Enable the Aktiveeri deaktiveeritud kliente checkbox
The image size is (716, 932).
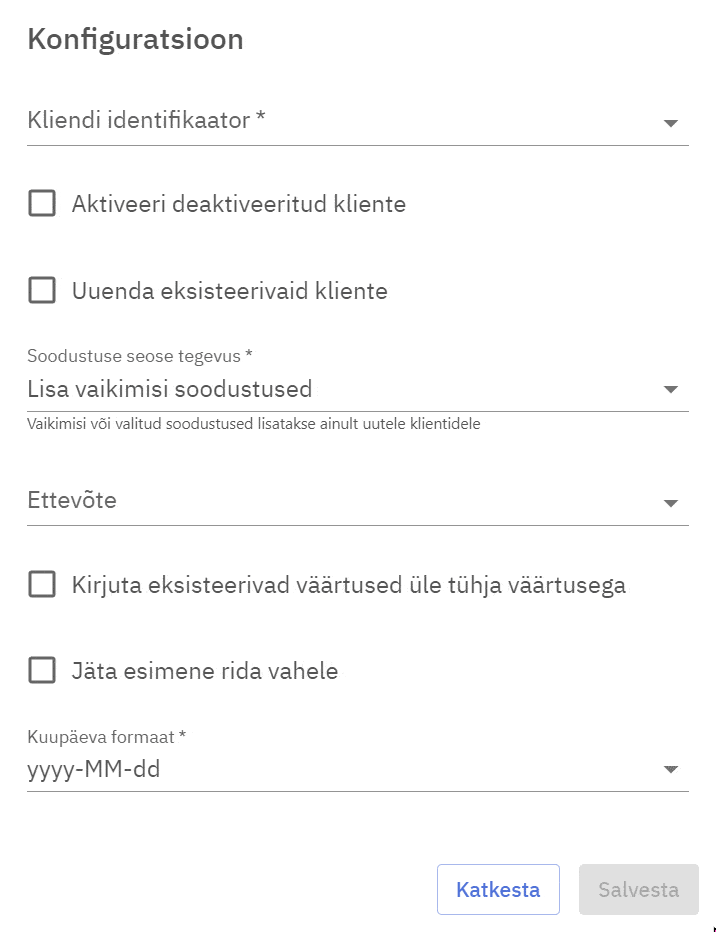(x=42, y=204)
